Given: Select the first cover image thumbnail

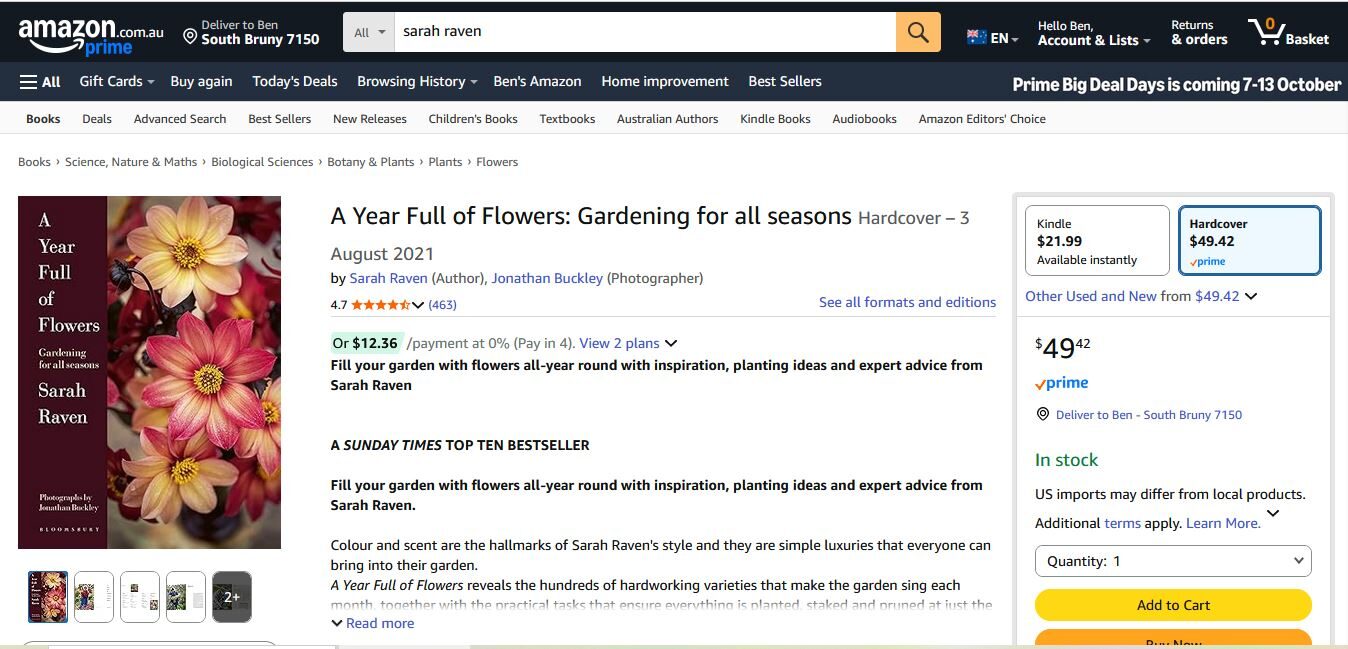Looking at the screenshot, I should [48, 597].
